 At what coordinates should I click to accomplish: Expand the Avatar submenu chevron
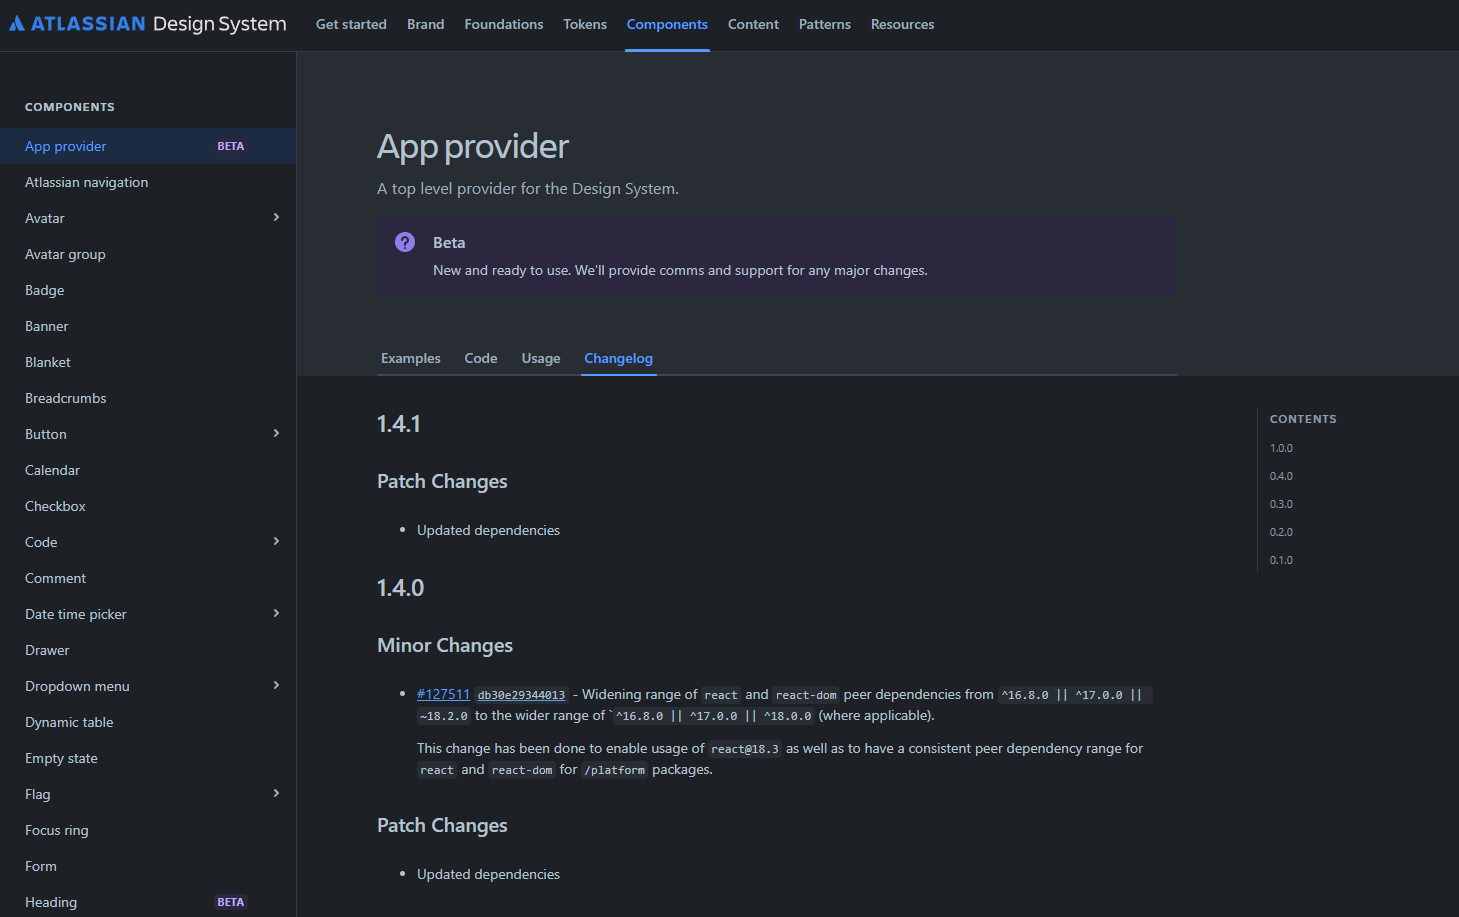(277, 217)
